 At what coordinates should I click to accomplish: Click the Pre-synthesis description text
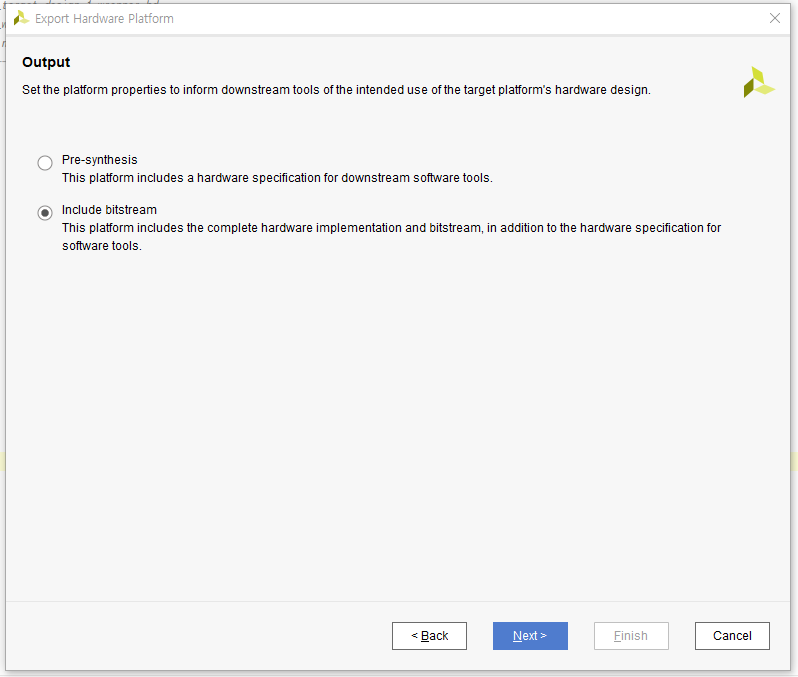pos(277,178)
